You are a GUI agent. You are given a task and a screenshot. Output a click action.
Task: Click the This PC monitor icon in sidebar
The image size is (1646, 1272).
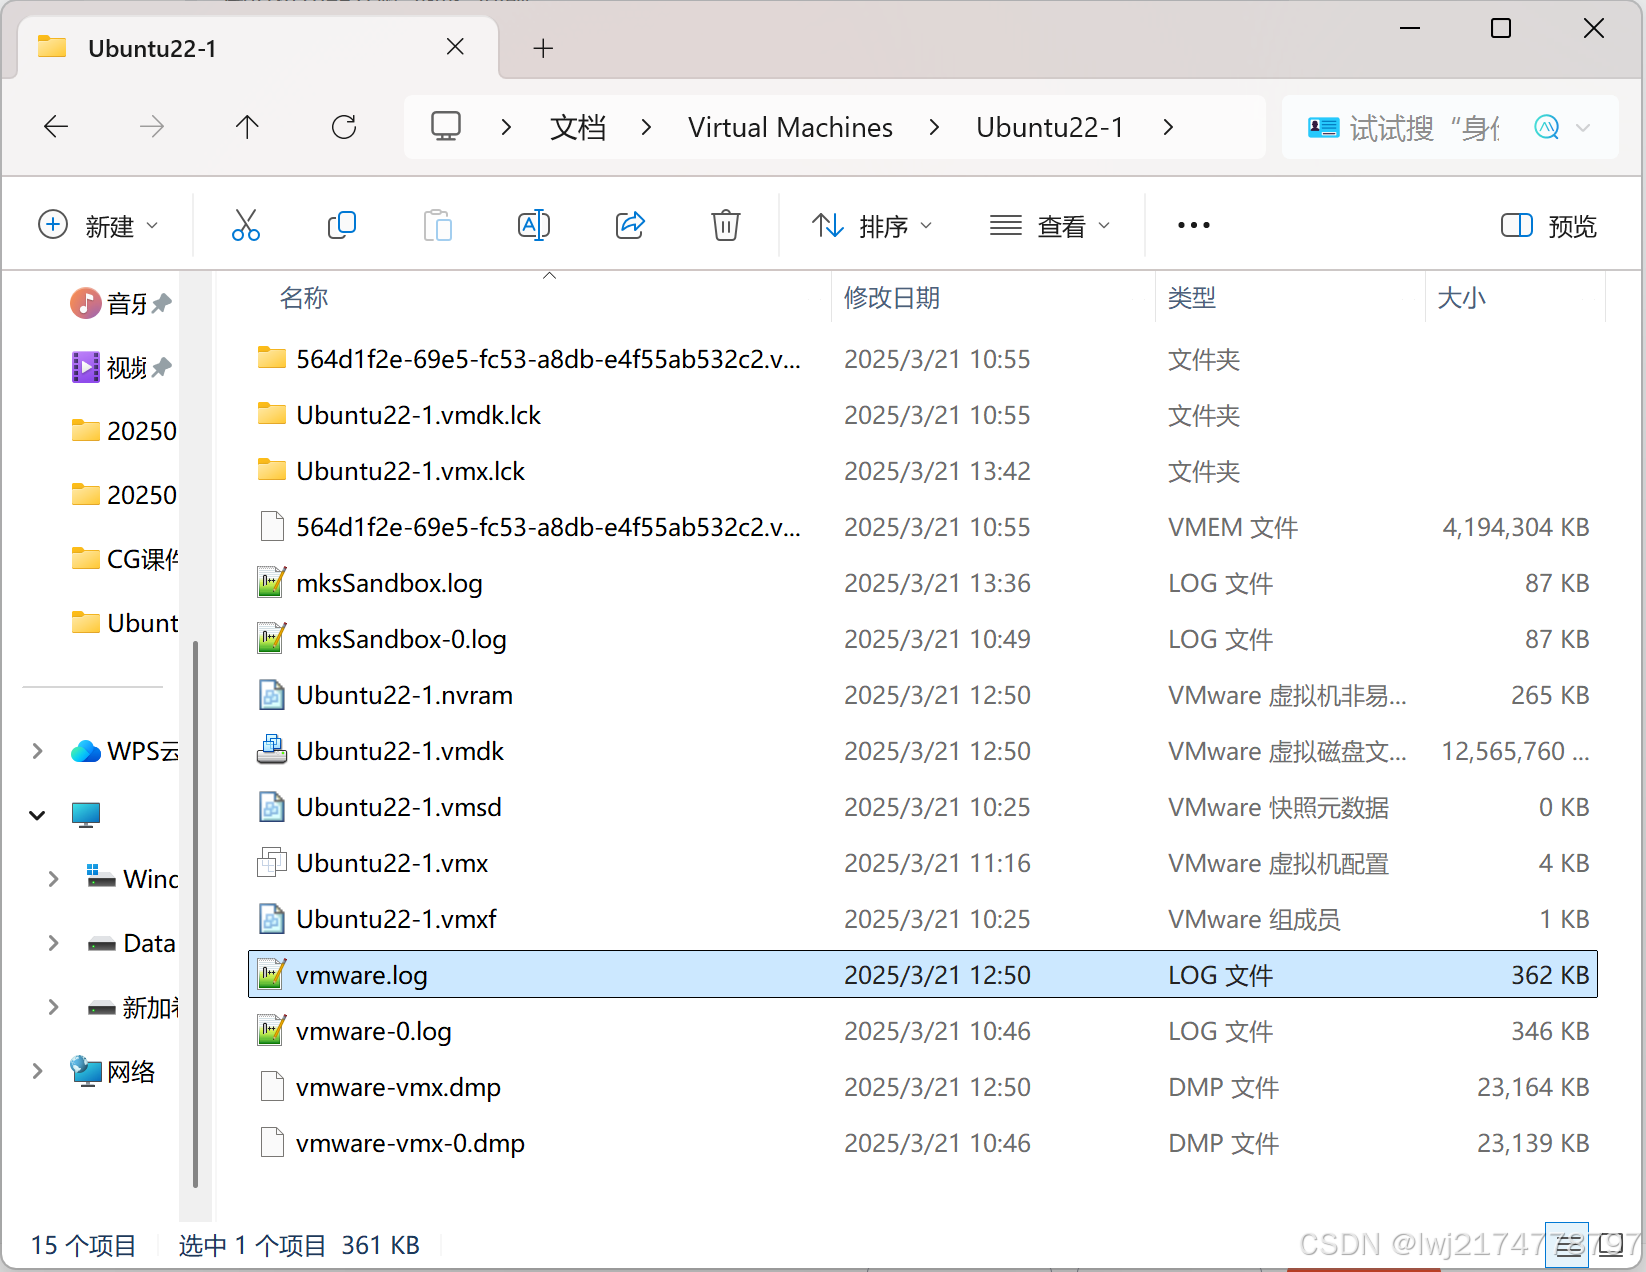coord(86,815)
